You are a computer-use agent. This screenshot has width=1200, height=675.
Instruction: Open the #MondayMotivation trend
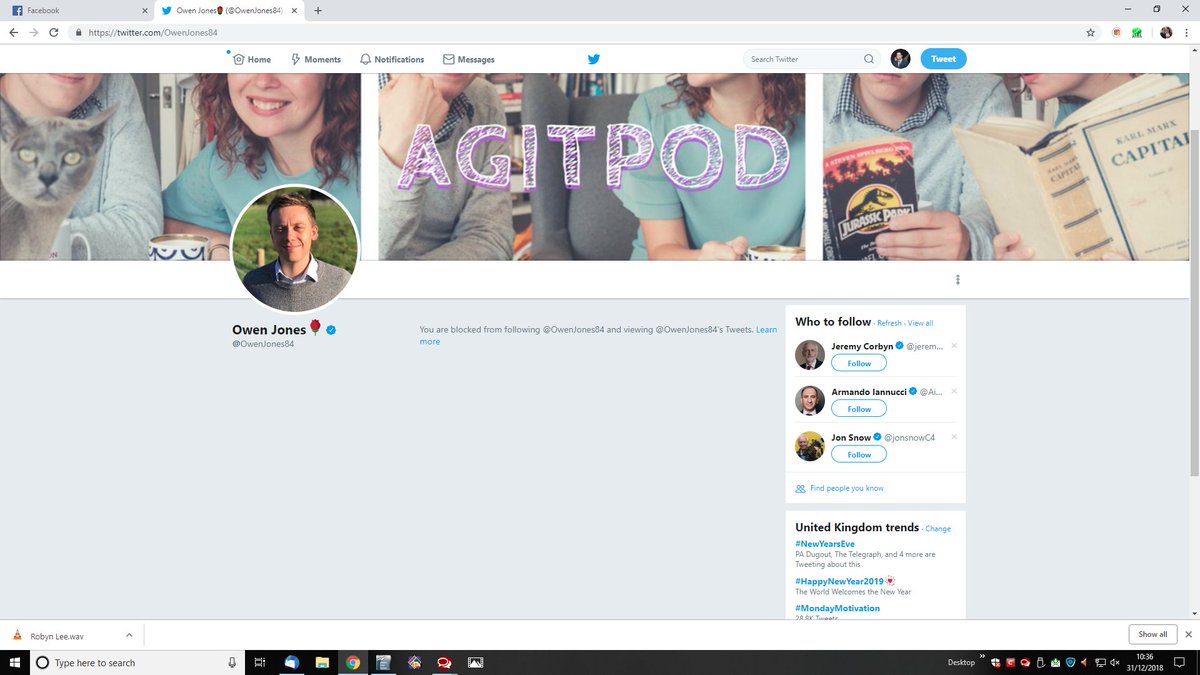click(838, 608)
